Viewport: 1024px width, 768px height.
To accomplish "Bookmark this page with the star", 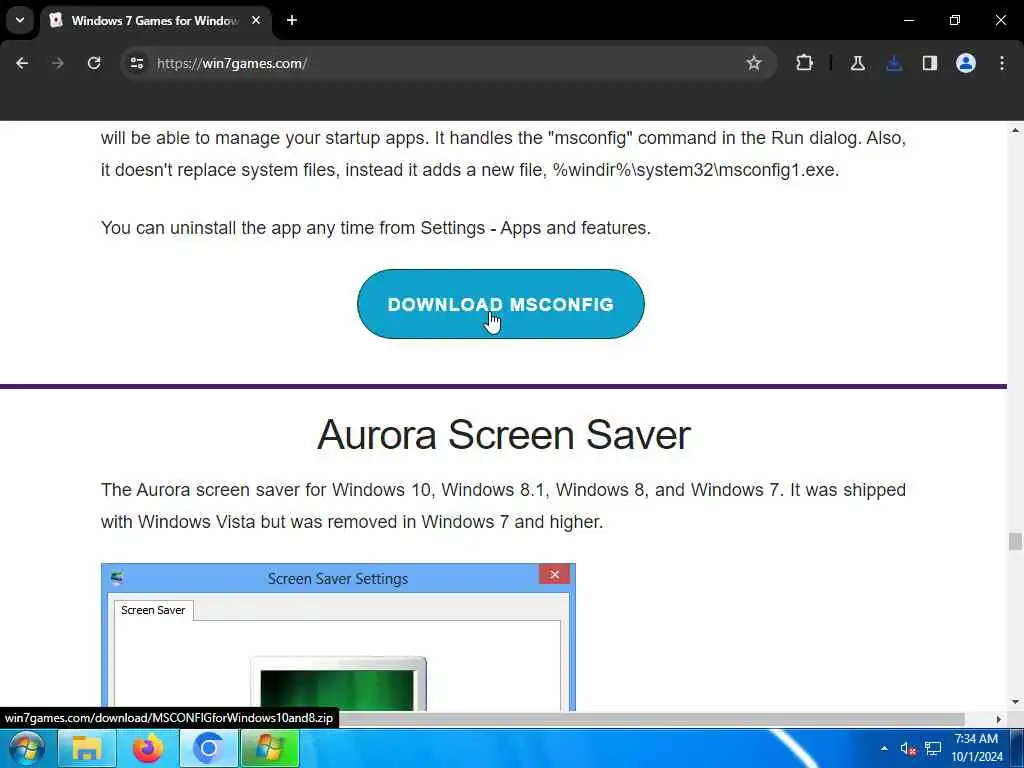I will 754,63.
